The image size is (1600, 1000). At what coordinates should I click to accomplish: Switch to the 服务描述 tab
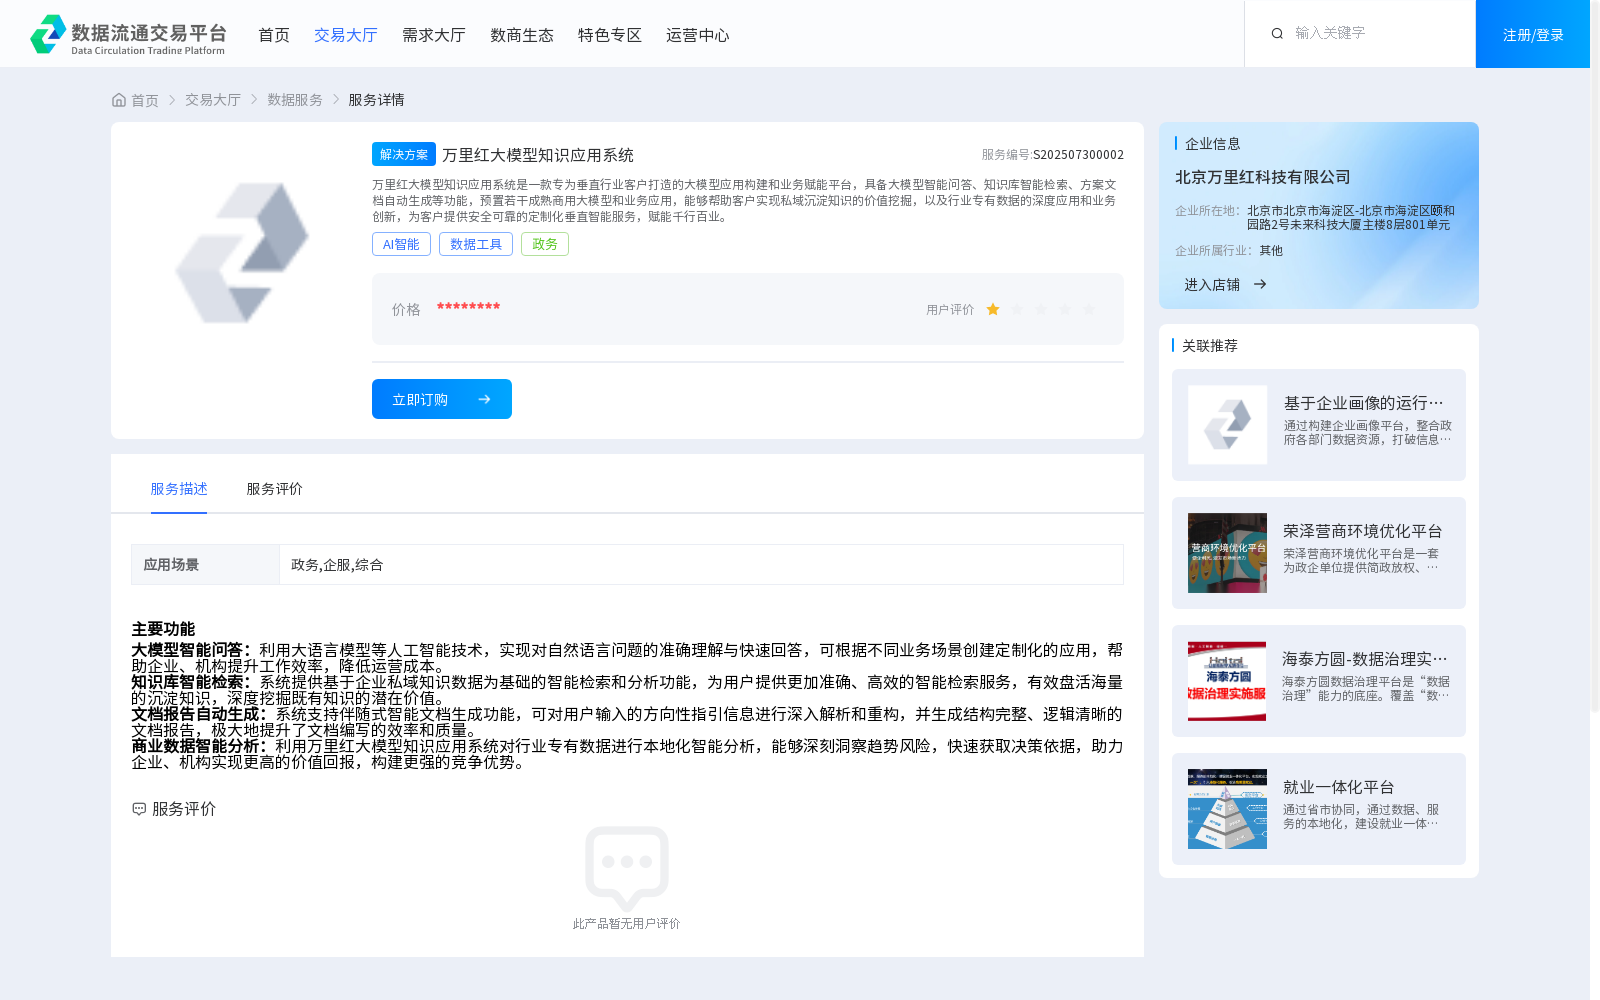179,489
